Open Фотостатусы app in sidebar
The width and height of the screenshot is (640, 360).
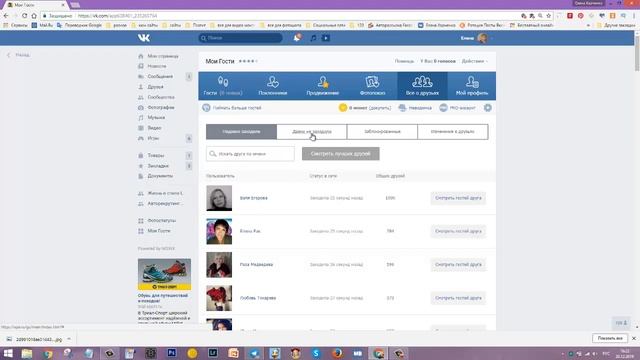[x=162, y=221]
